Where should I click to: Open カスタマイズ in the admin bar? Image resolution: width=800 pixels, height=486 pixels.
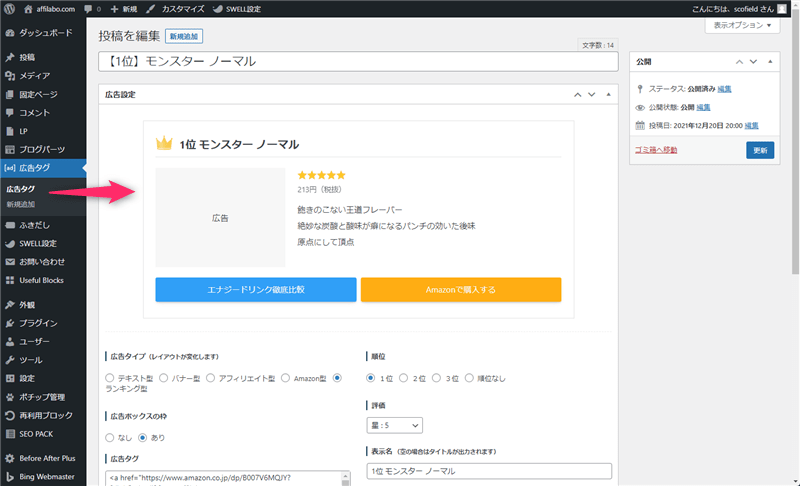pyautogui.click(x=176, y=9)
